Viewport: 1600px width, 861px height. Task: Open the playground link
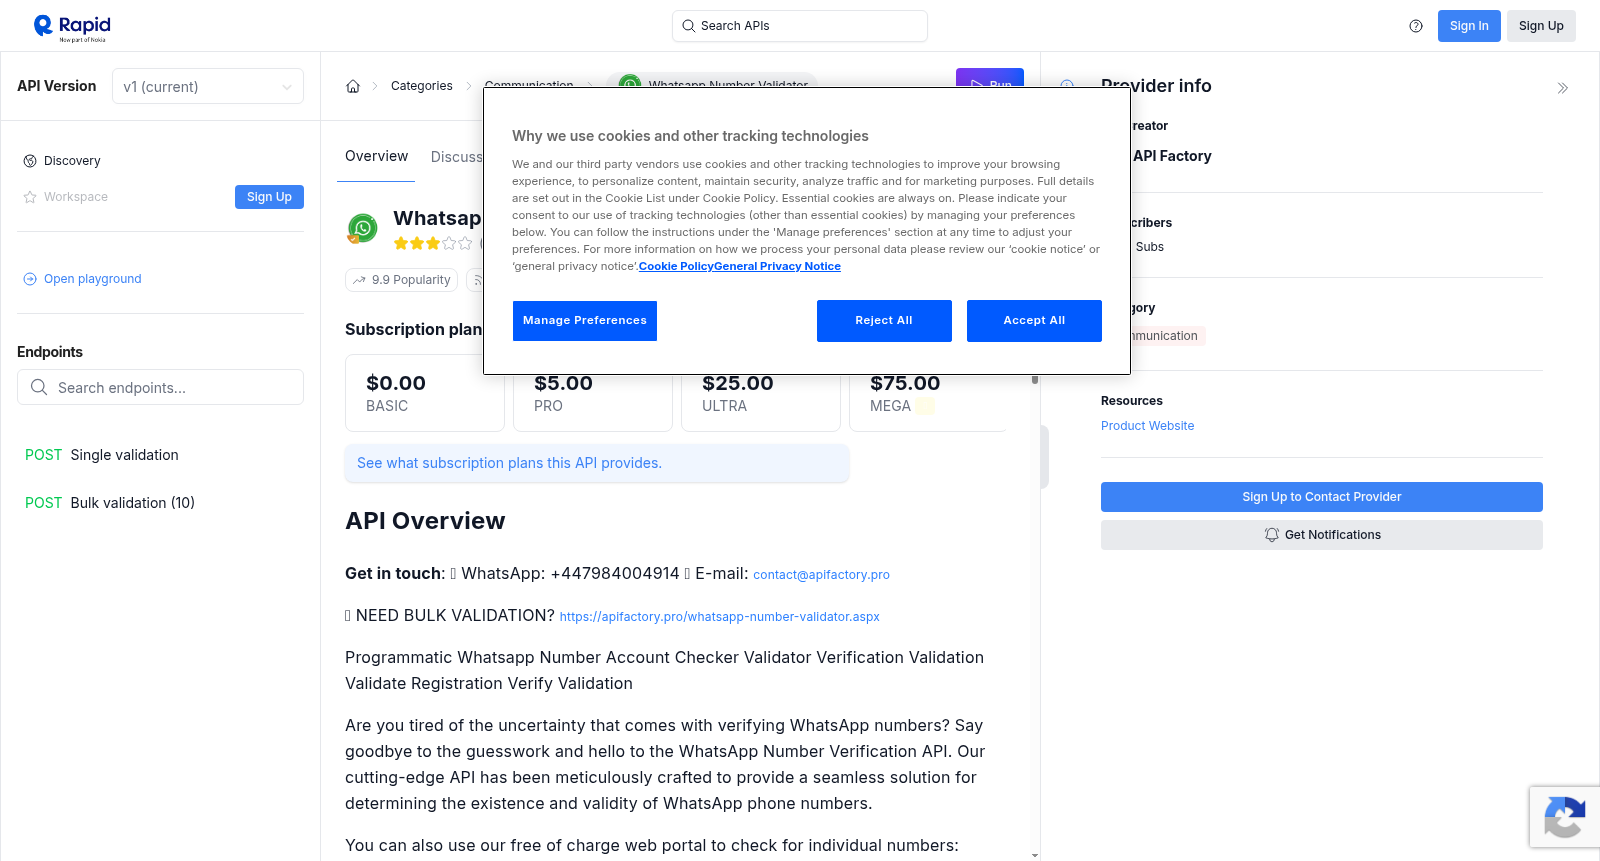(x=92, y=279)
